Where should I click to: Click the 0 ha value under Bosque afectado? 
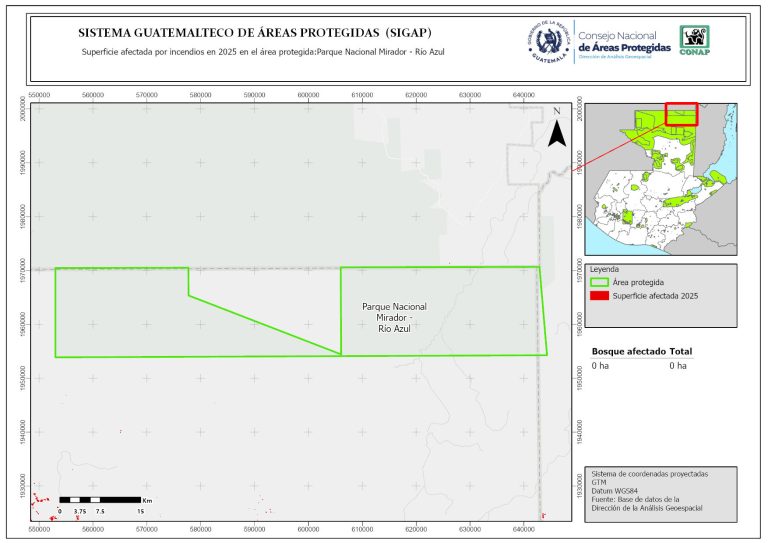coord(600,366)
